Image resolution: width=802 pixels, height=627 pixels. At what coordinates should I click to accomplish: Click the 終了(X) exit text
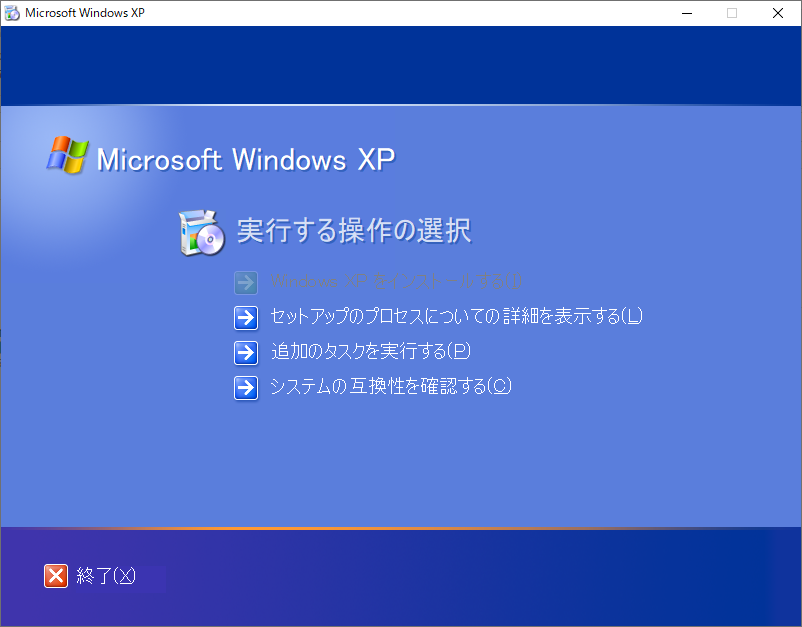click(106, 576)
